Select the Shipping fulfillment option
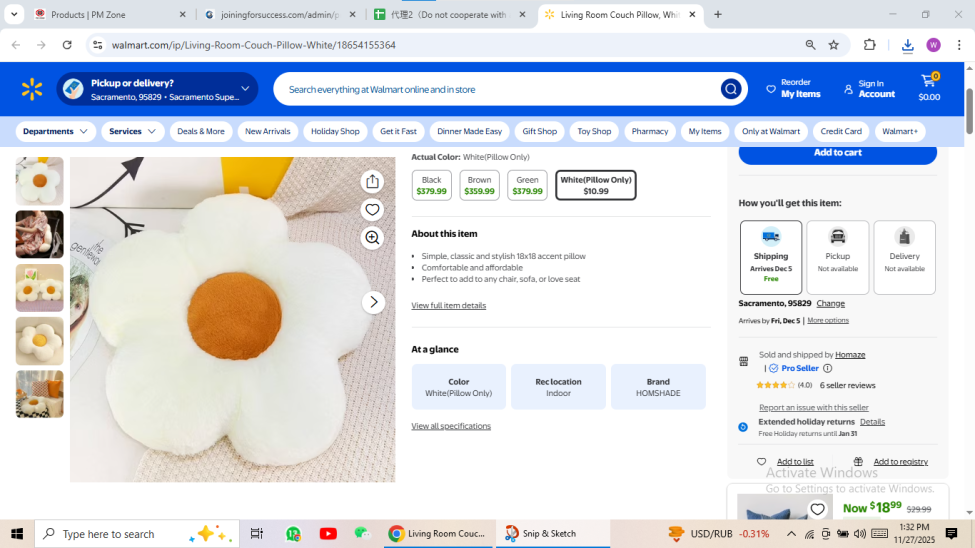 coord(770,257)
